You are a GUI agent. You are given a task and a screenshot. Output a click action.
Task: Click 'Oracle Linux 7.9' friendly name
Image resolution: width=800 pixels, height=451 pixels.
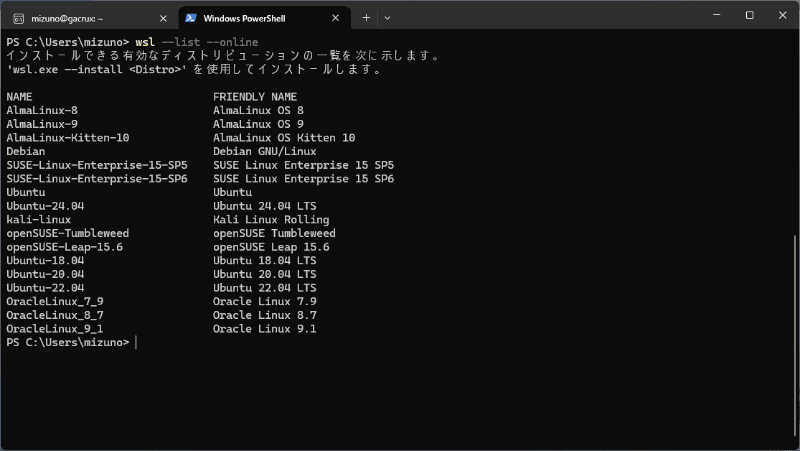click(265, 302)
